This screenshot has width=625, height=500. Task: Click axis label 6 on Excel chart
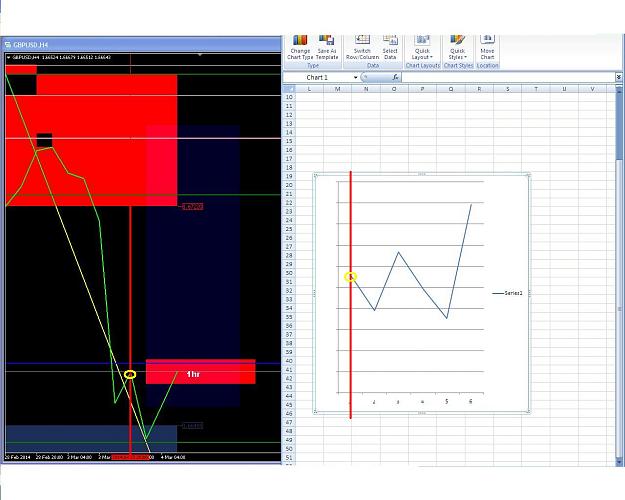tap(471, 402)
